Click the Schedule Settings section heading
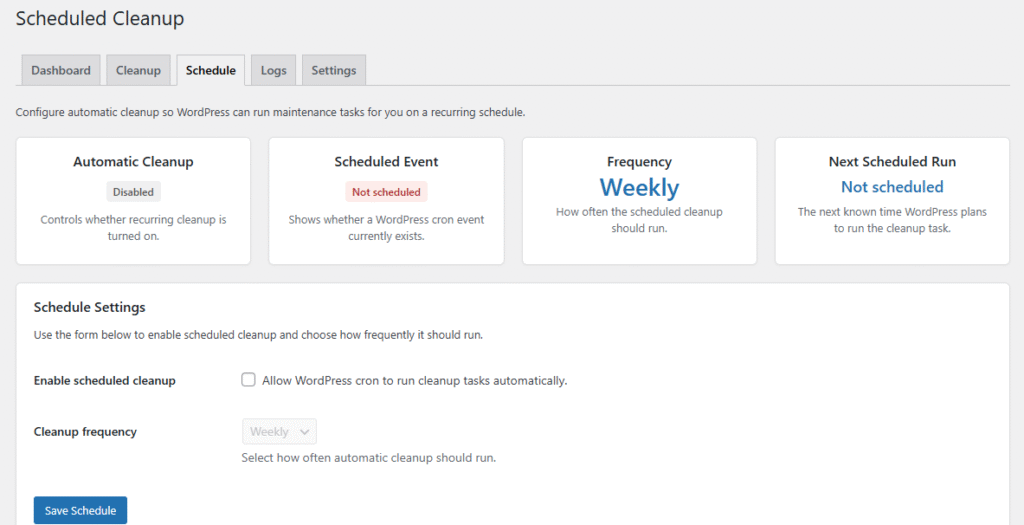Screen dimensions: 1024x525 [89, 307]
